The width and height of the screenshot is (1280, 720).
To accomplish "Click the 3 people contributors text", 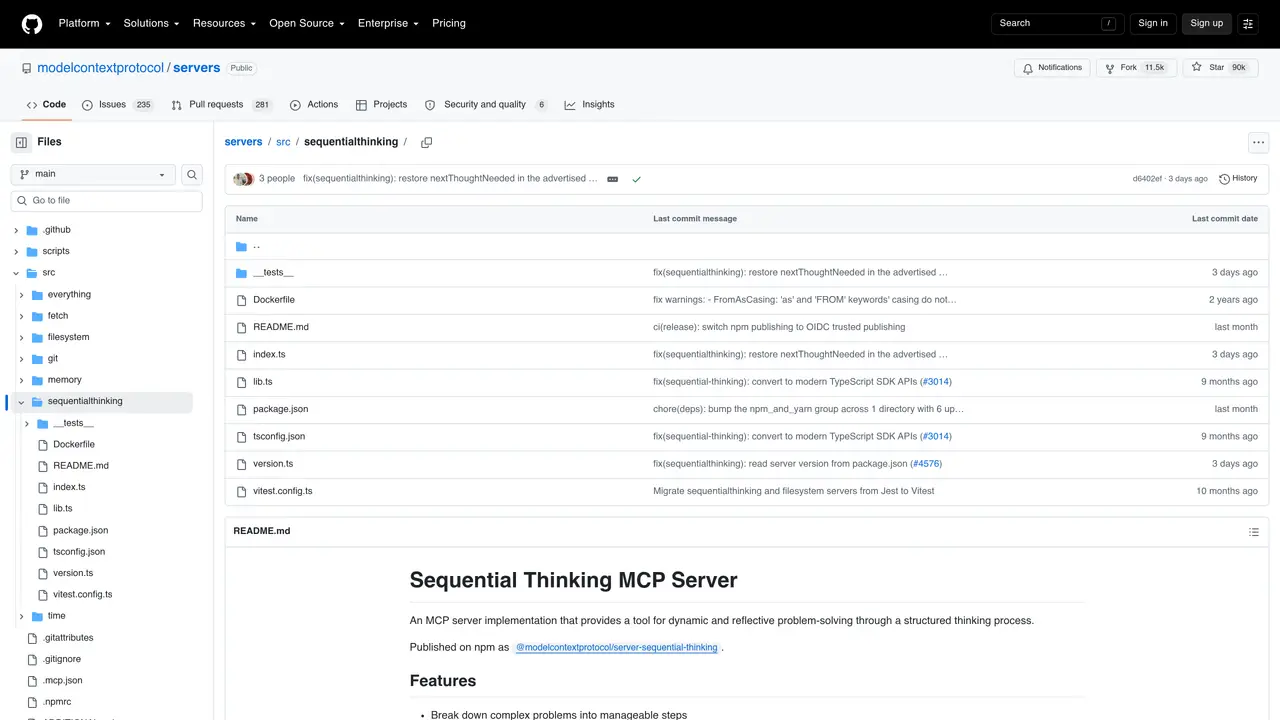I will coord(277,179).
